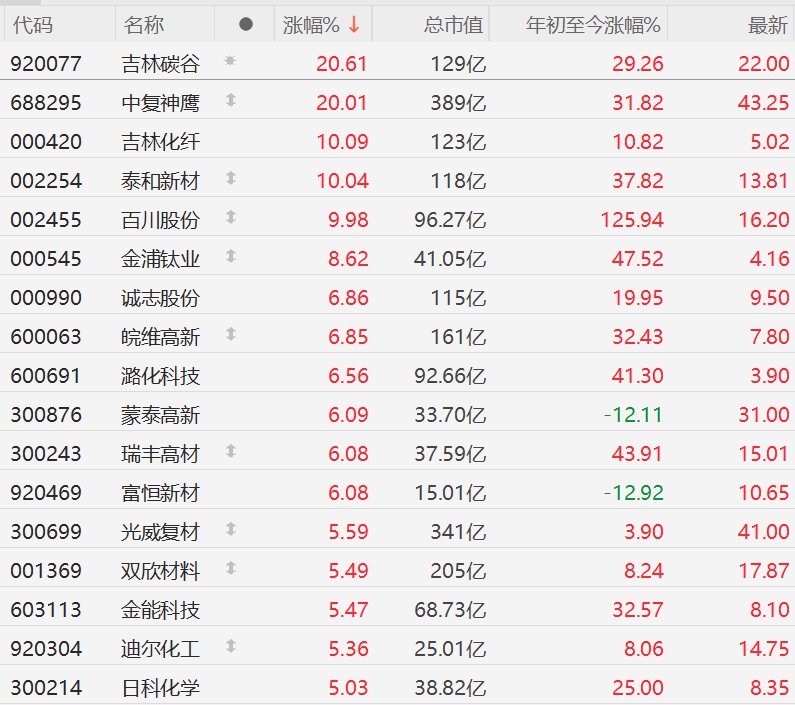Viewport: 795px width, 705px height.
Task: Click marker icon next to 吉林碳谷
Action: point(230,61)
